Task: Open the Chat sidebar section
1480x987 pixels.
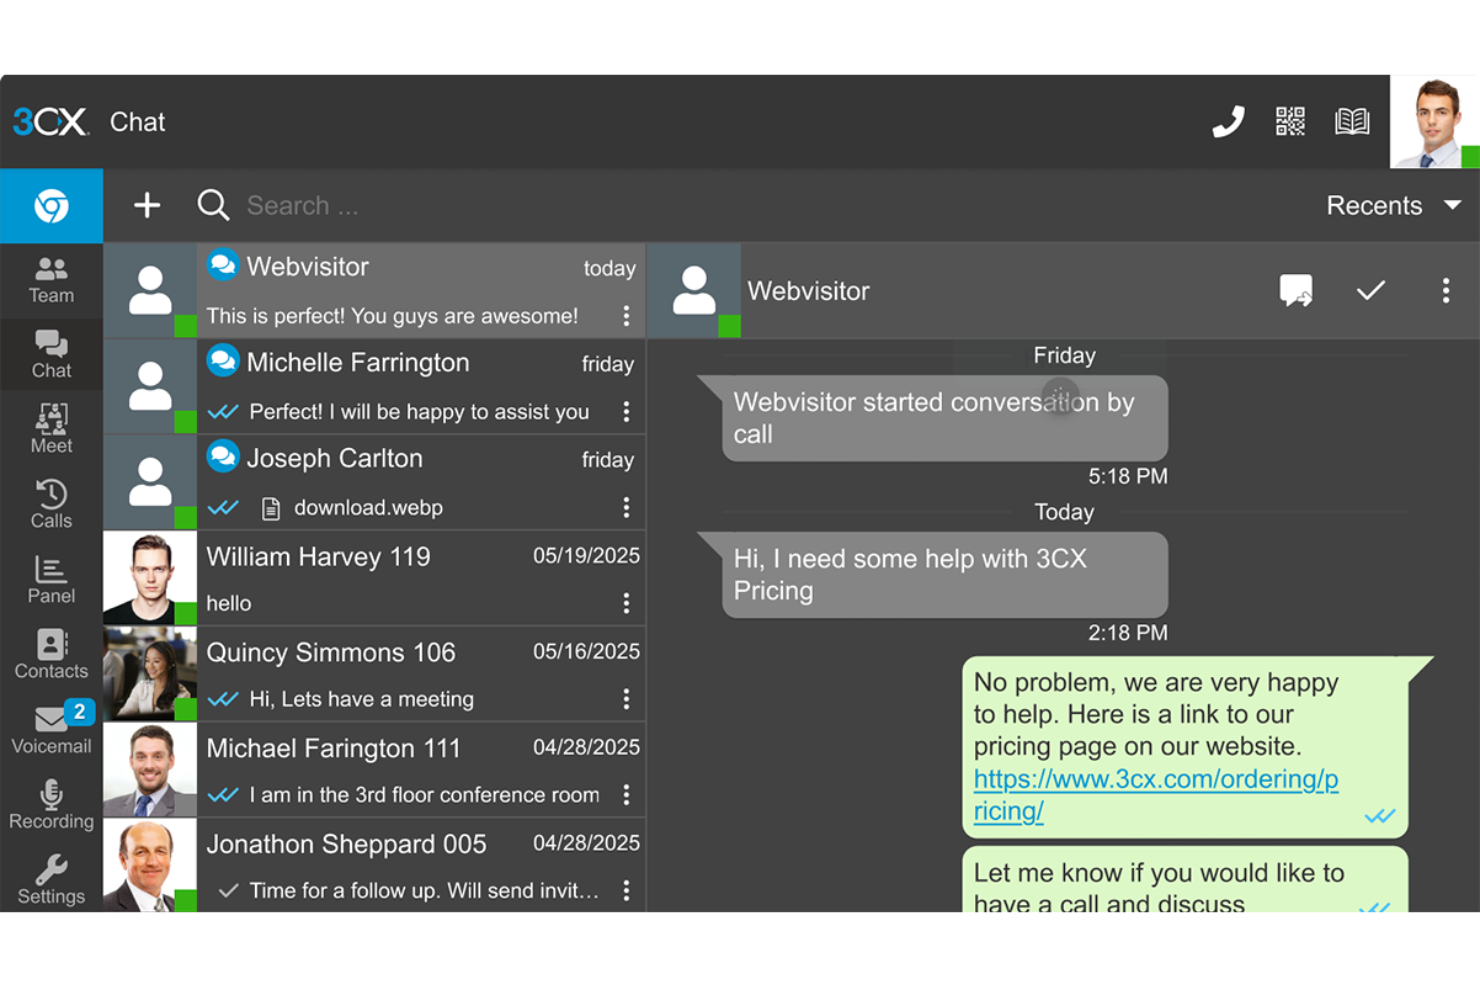Action: (51, 355)
